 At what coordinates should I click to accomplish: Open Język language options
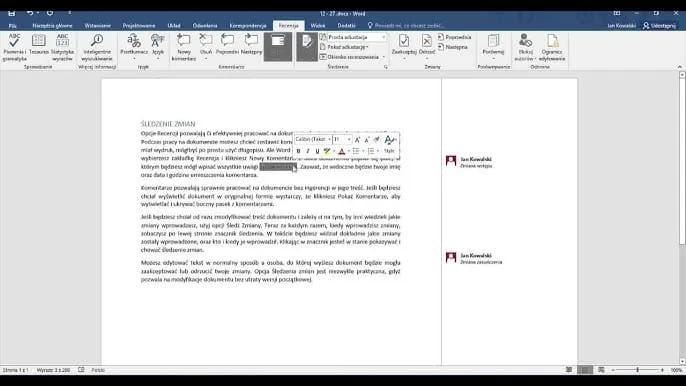click(158, 46)
